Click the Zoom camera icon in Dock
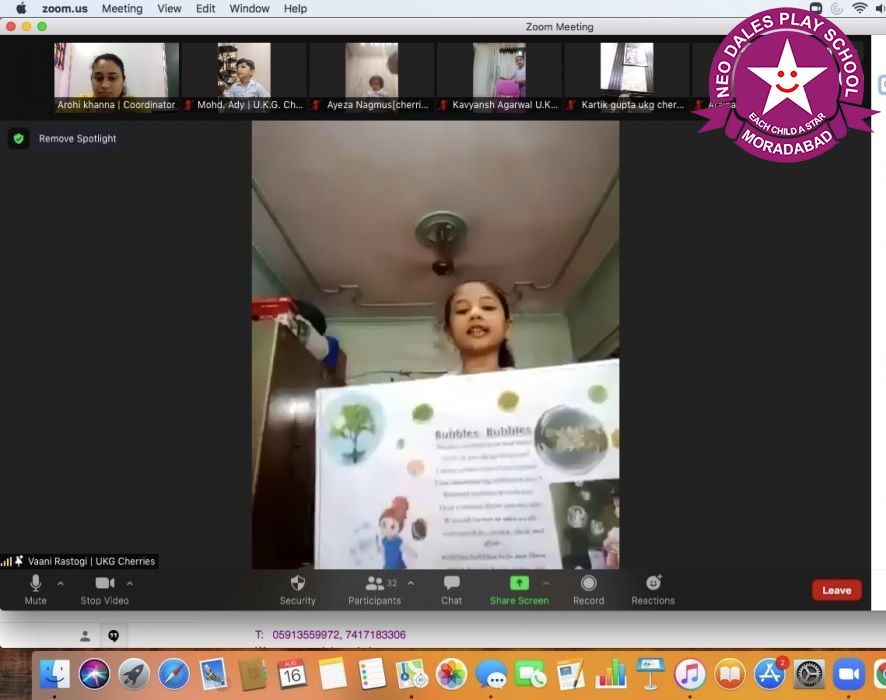This screenshot has width=886, height=700. tap(849, 674)
